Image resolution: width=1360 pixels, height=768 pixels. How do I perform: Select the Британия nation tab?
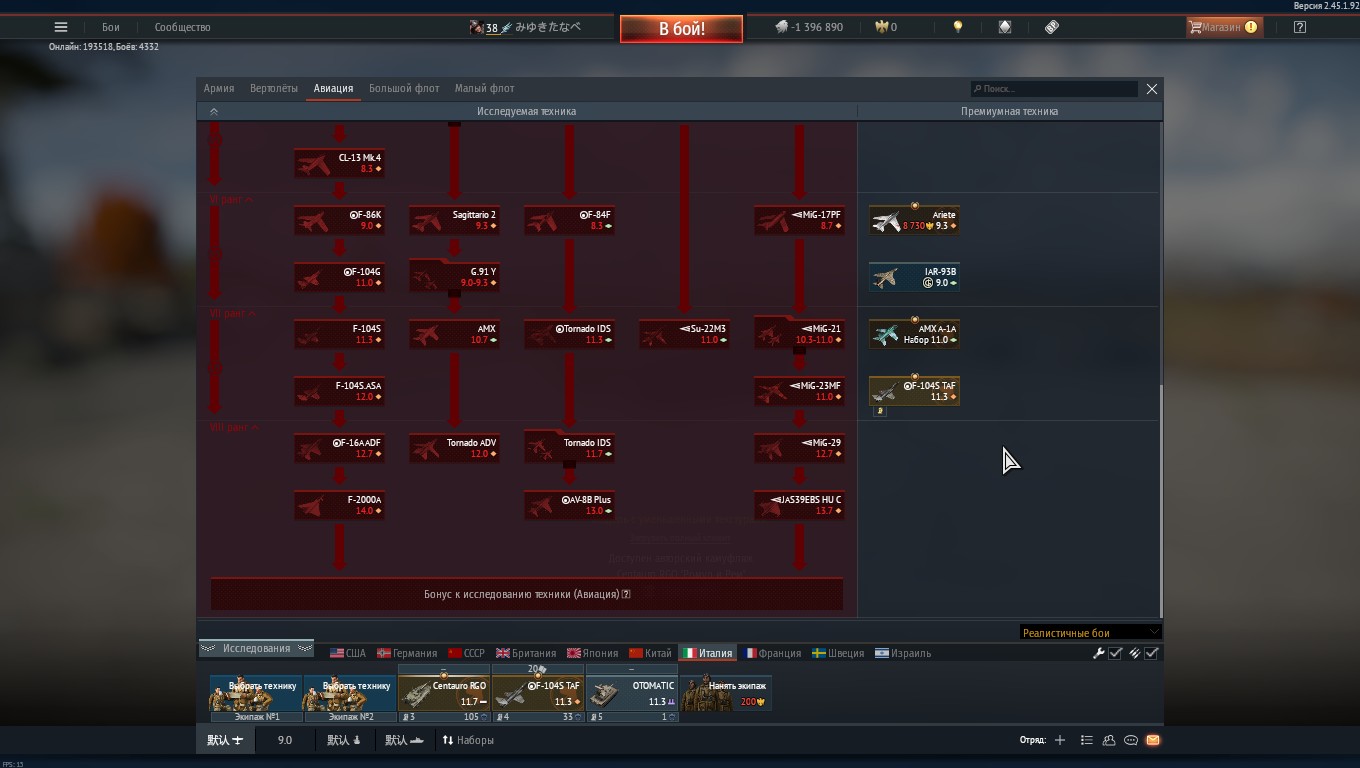point(526,653)
